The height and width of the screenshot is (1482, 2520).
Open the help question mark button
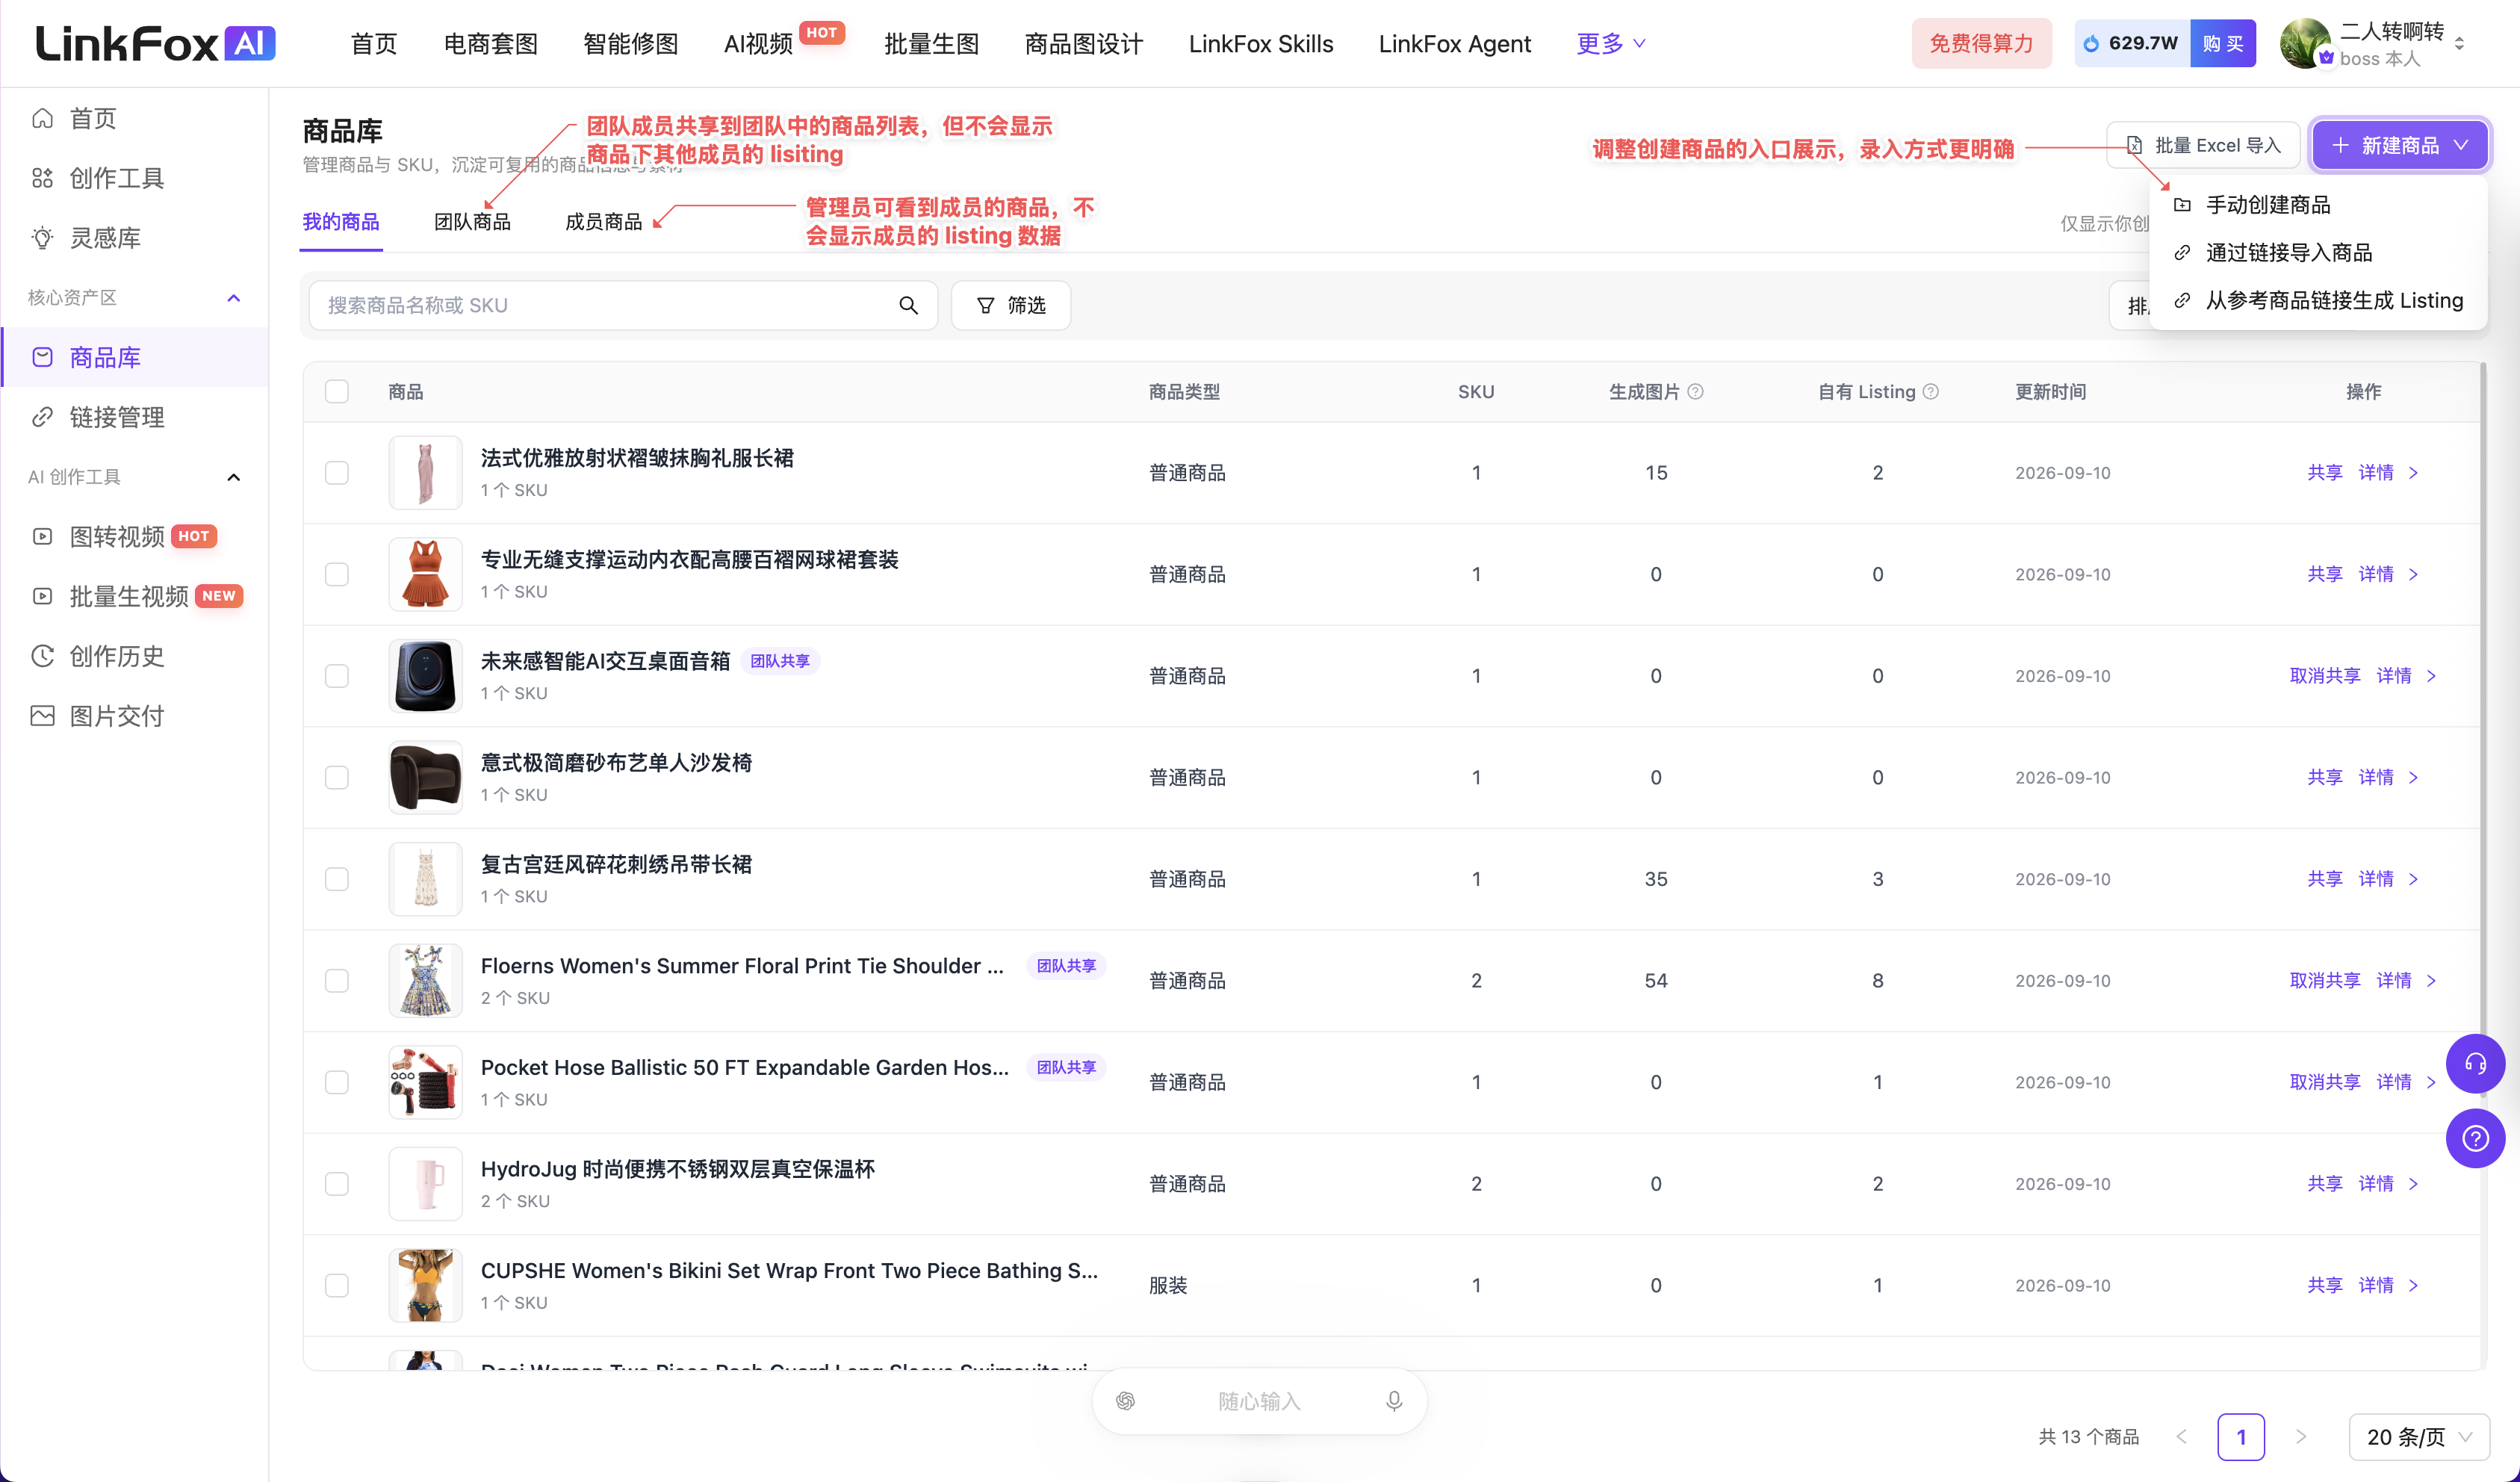click(x=2475, y=1138)
